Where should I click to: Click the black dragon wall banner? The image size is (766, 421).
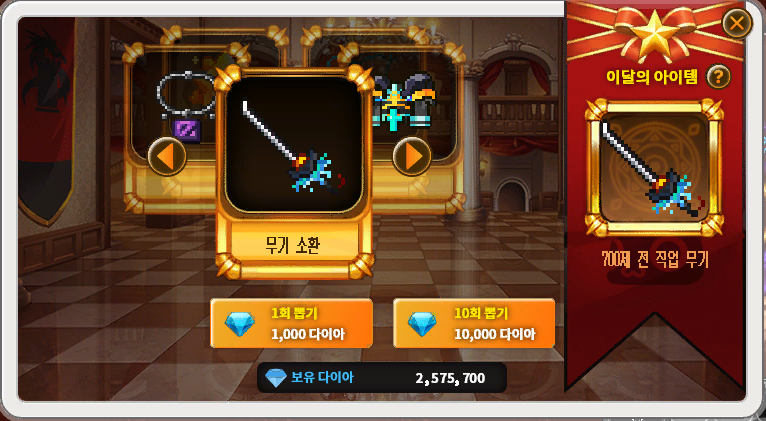tap(46, 122)
